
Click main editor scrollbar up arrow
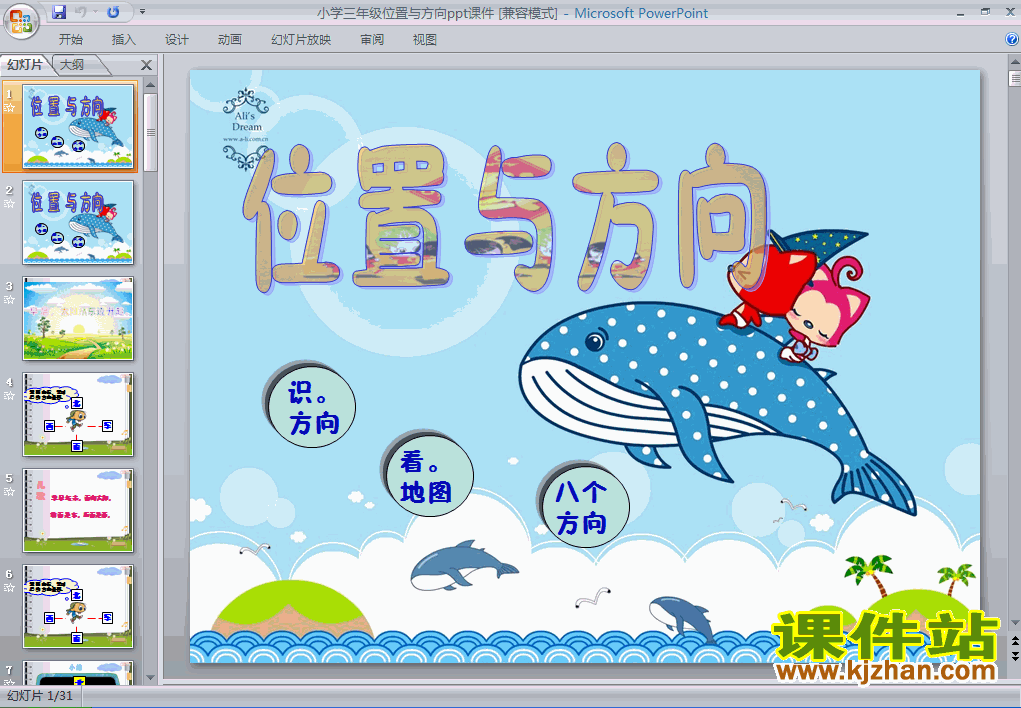coord(1014,63)
